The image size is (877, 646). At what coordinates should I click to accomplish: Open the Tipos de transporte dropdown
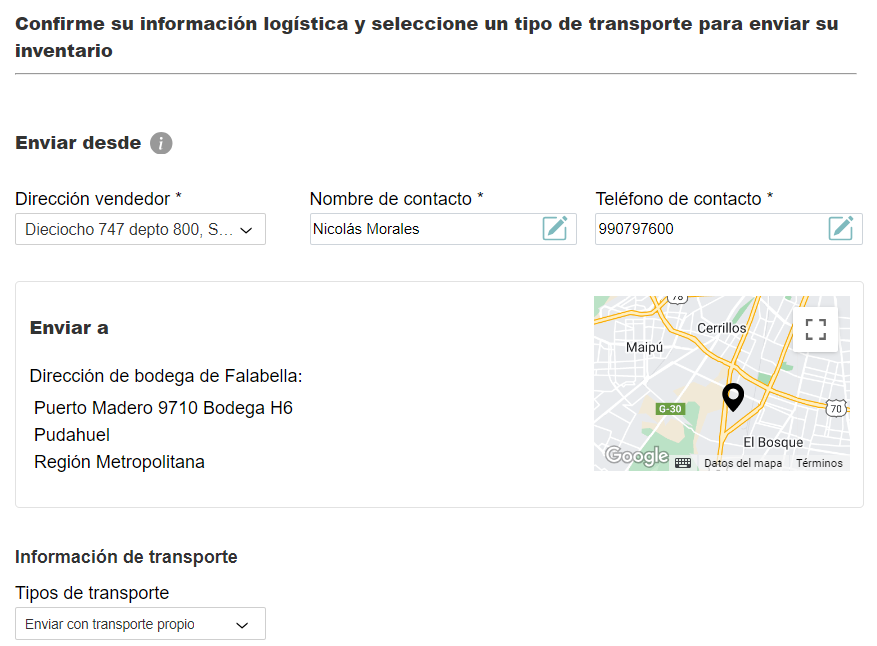[140, 624]
